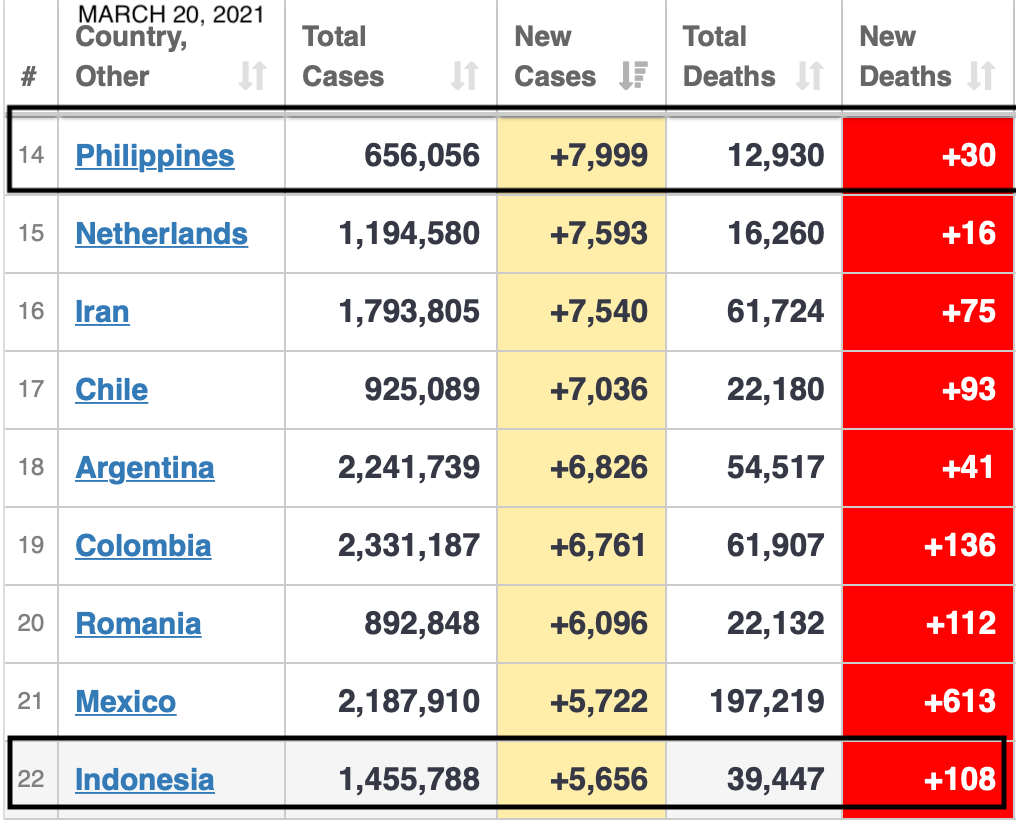Image resolution: width=1016 pixels, height=820 pixels.
Task: Click sort arrows icon in Country column
Action: tap(253, 76)
